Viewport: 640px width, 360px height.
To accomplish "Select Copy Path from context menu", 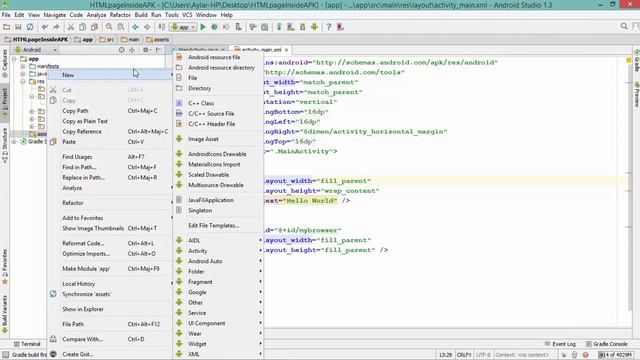I will pos(110,111).
